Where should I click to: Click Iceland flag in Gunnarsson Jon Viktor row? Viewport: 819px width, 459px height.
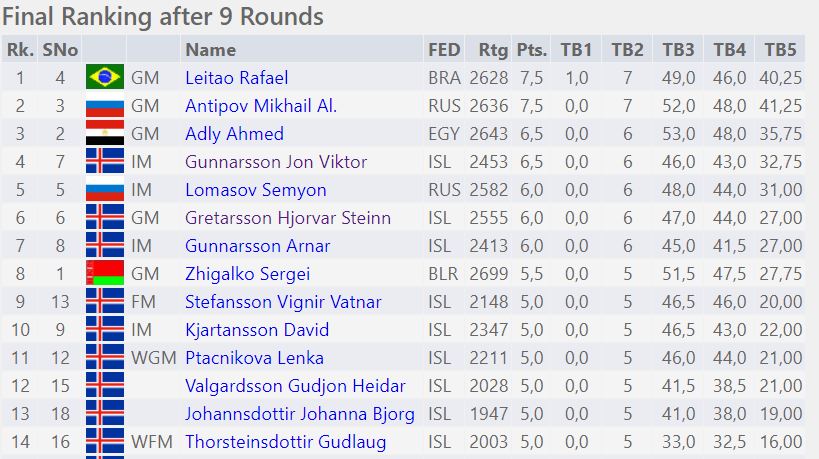pos(104,161)
